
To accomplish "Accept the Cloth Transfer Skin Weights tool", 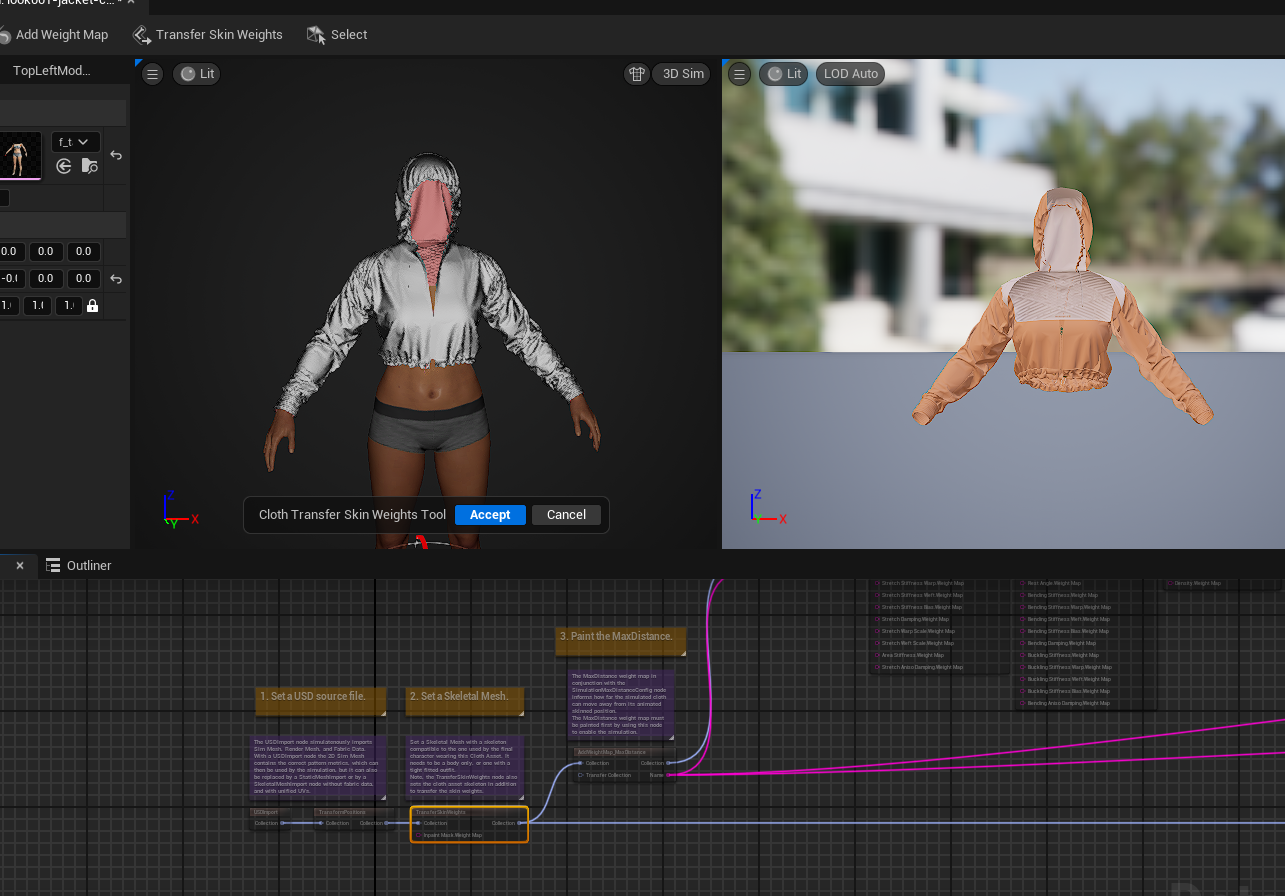I will click(x=490, y=515).
